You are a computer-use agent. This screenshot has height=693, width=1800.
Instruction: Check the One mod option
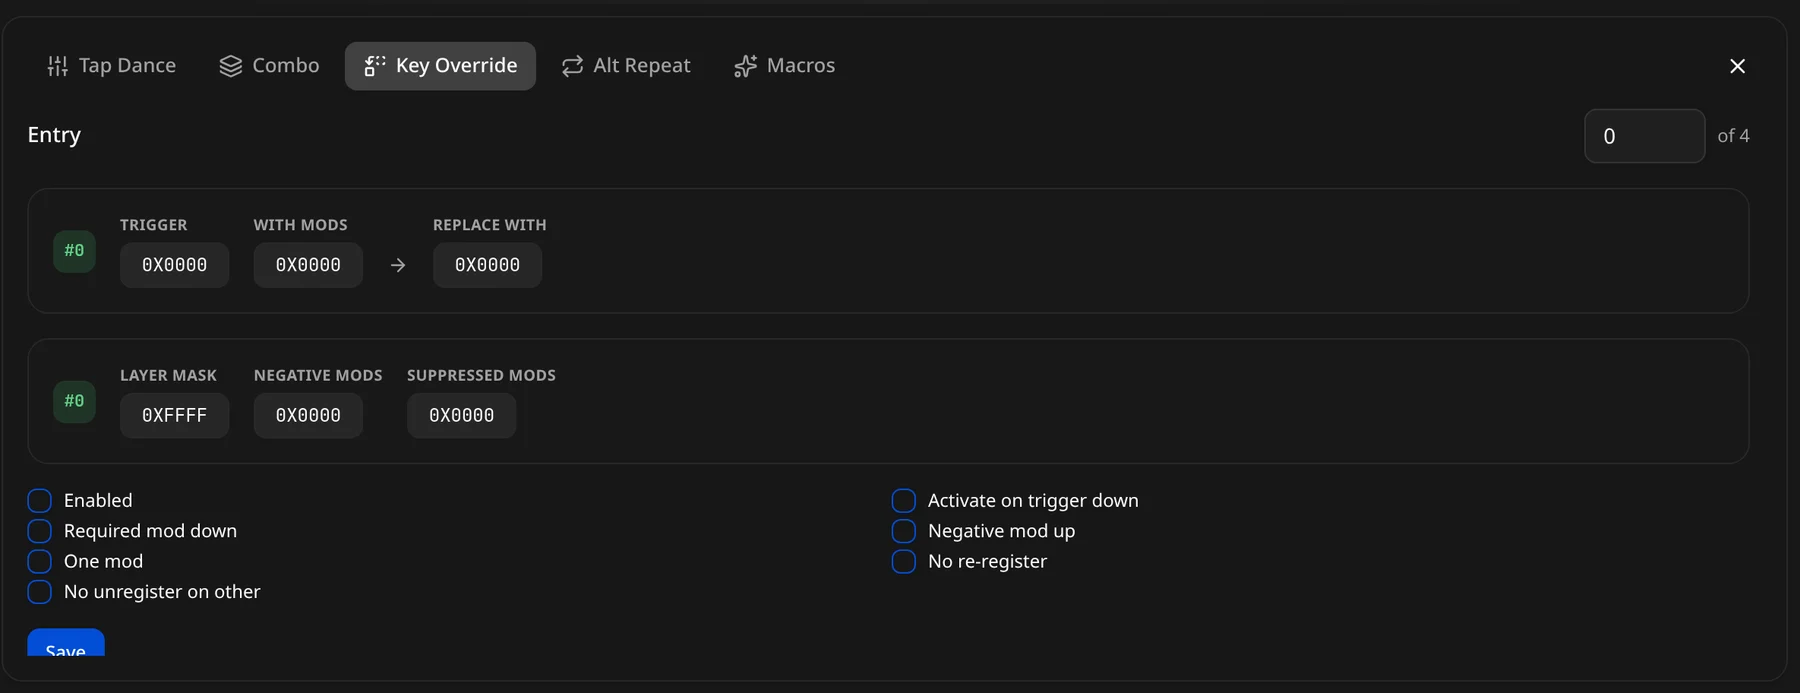pos(39,561)
